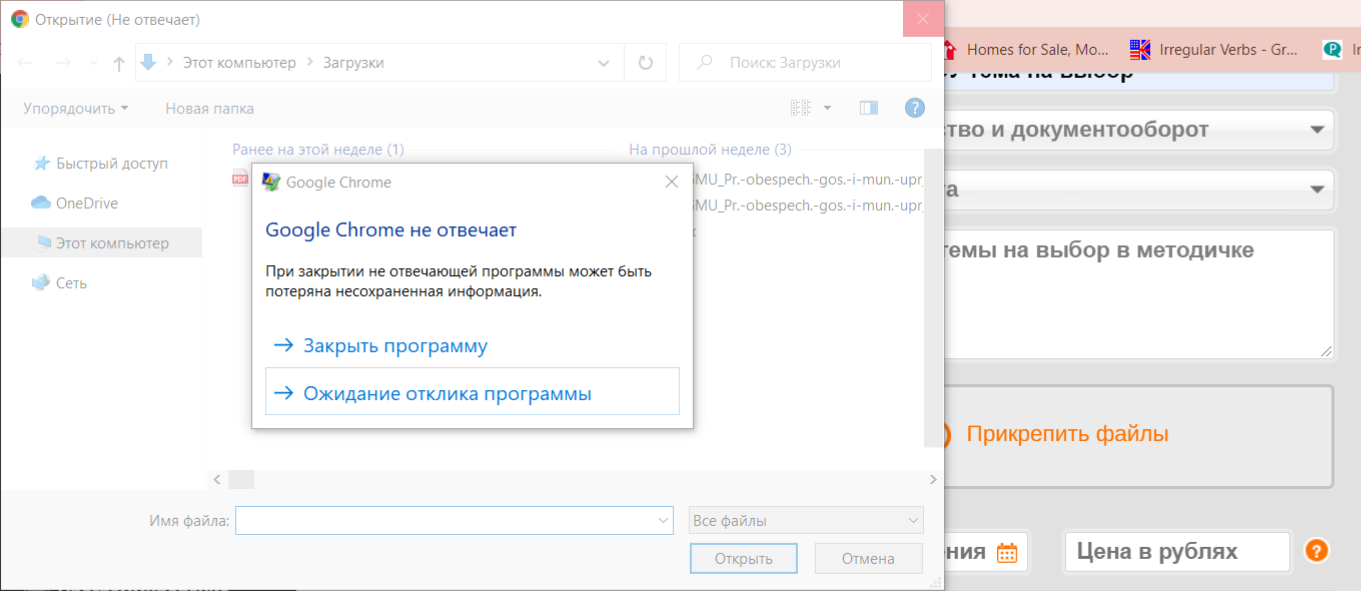Click the 'темы на выбор в методичке' text area
Screen dimensions: 1361x591
[1137, 294]
